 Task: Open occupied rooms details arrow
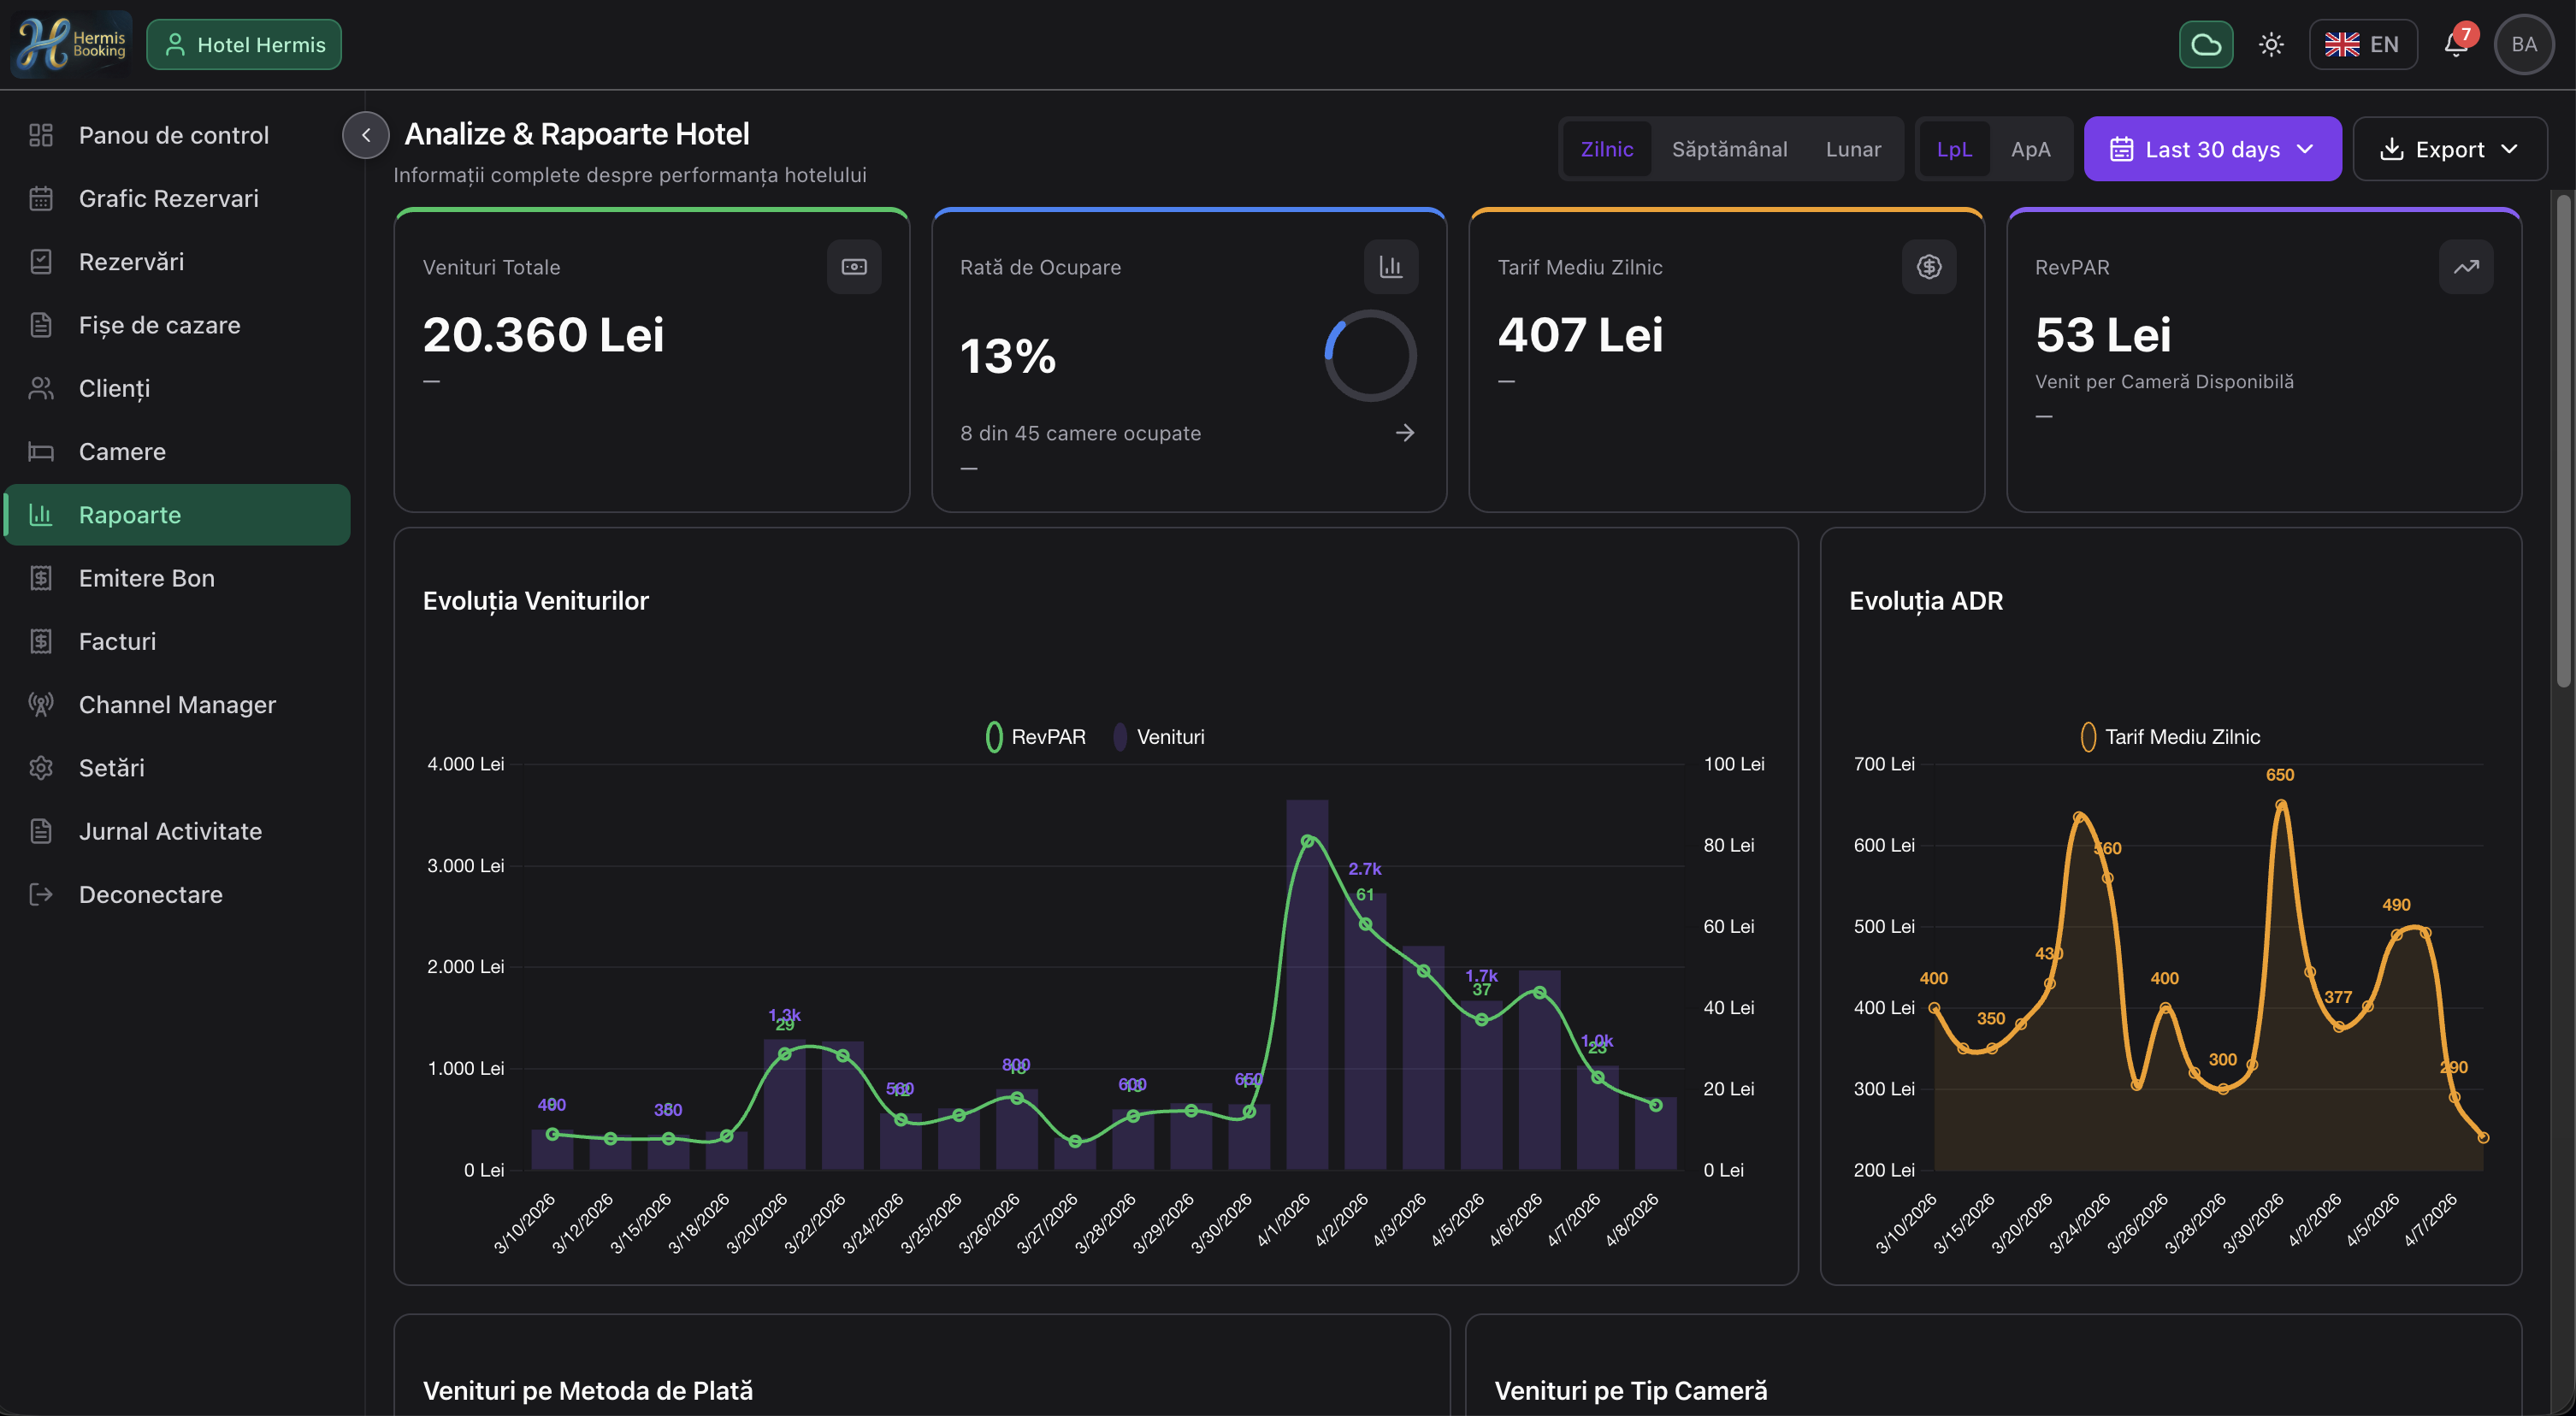tap(1404, 433)
